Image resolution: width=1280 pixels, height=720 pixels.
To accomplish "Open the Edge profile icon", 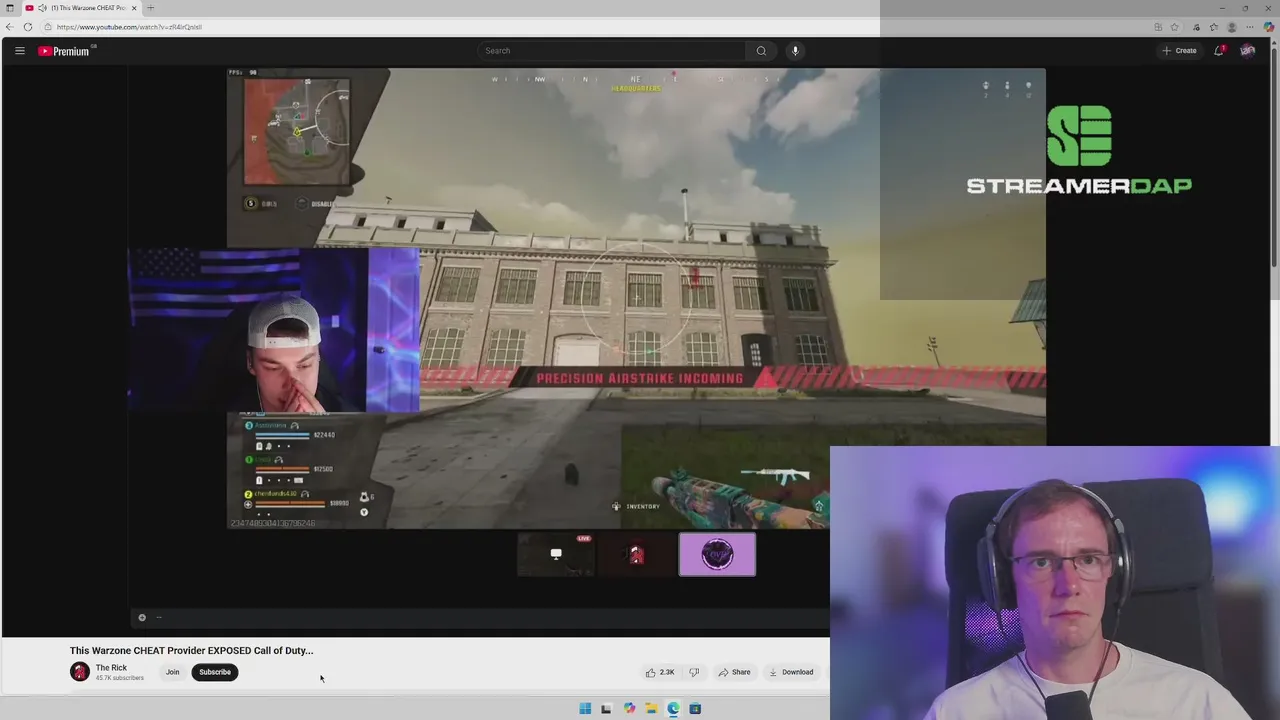I will 1232,27.
